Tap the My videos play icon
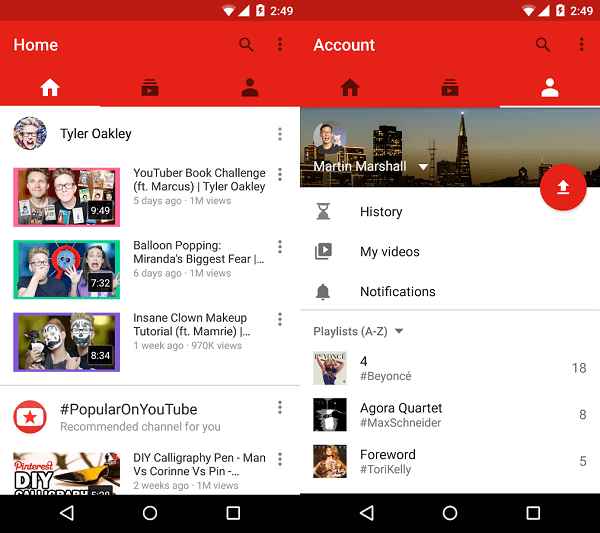This screenshot has height=533, width=600. 323,252
